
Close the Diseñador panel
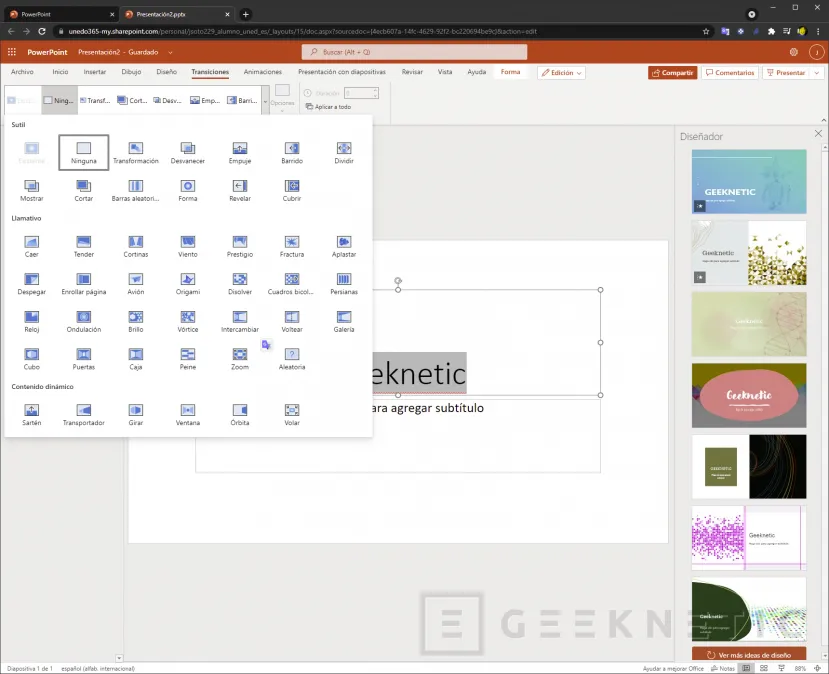(818, 134)
